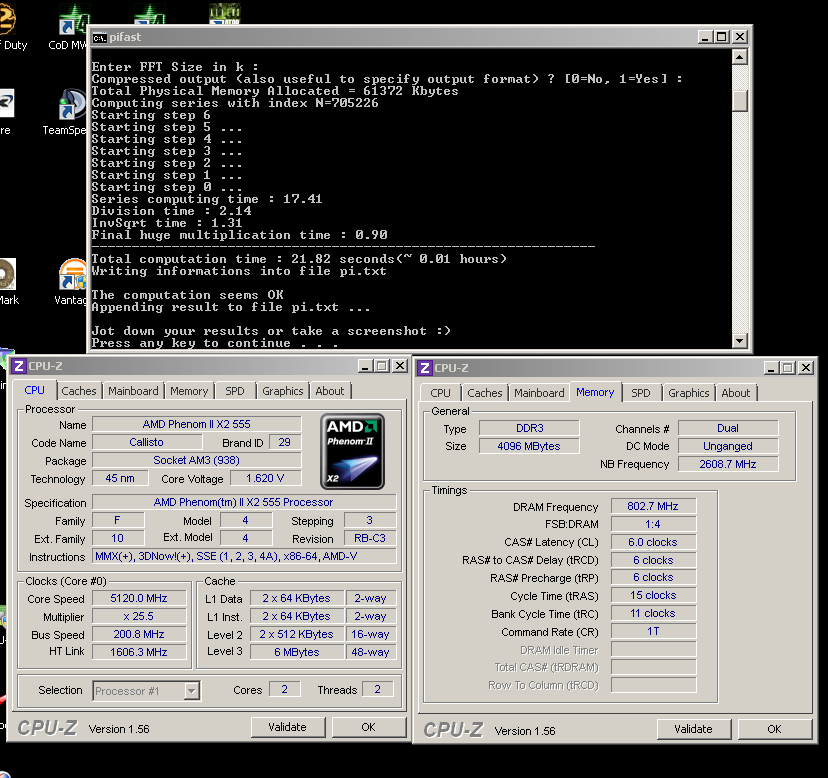Minimize the left CPU-Z window

[x=365, y=366]
